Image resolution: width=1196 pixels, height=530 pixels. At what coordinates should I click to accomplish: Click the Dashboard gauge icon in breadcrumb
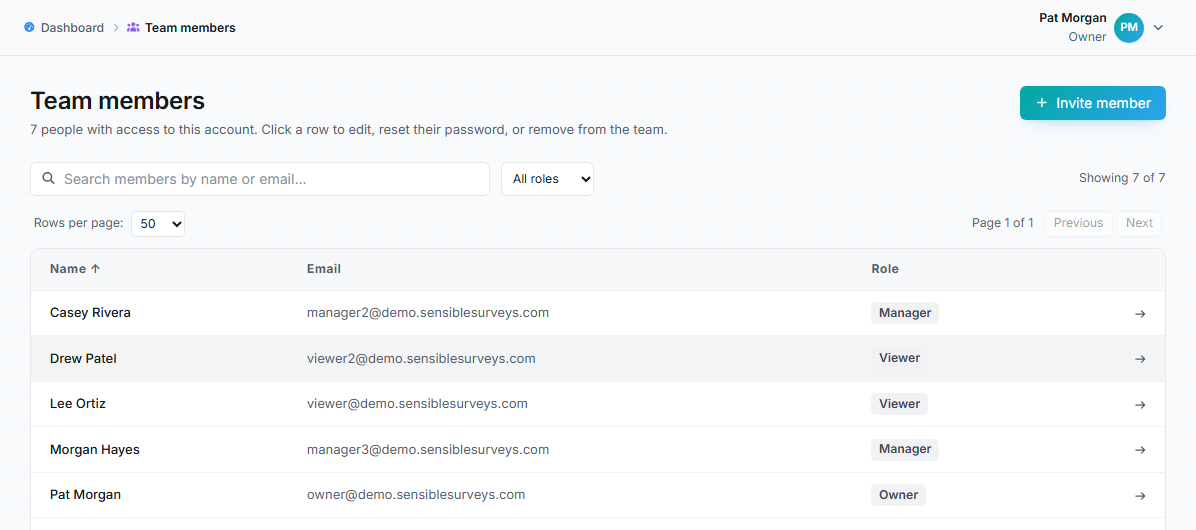pyautogui.click(x=30, y=27)
